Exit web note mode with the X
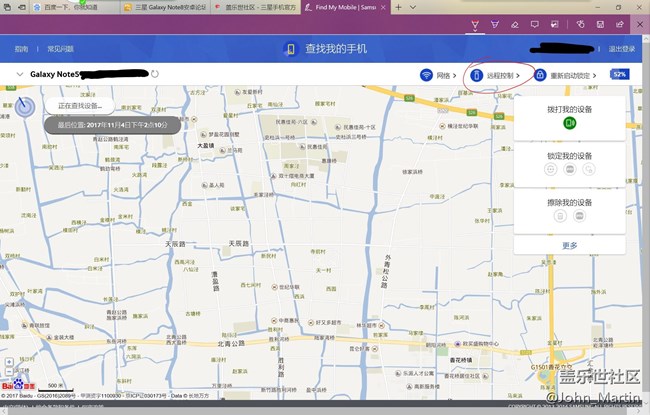The width and height of the screenshot is (650, 415). click(x=640, y=25)
